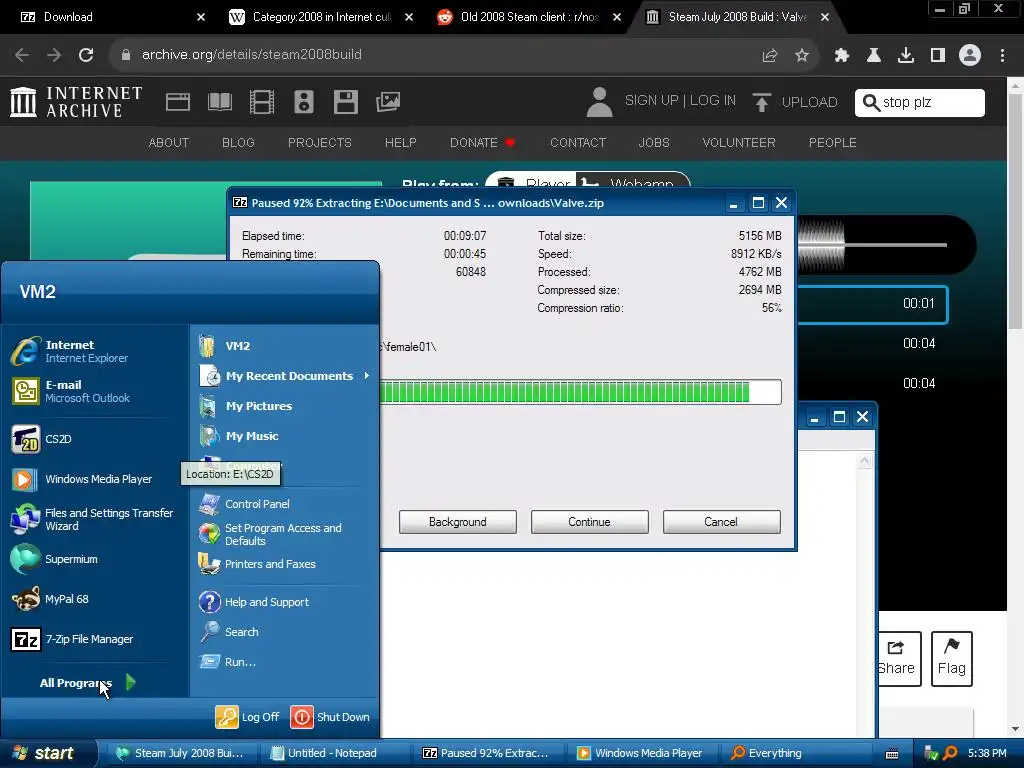Expand All Programs list
The width and height of the screenshot is (1024, 768).
(x=88, y=683)
